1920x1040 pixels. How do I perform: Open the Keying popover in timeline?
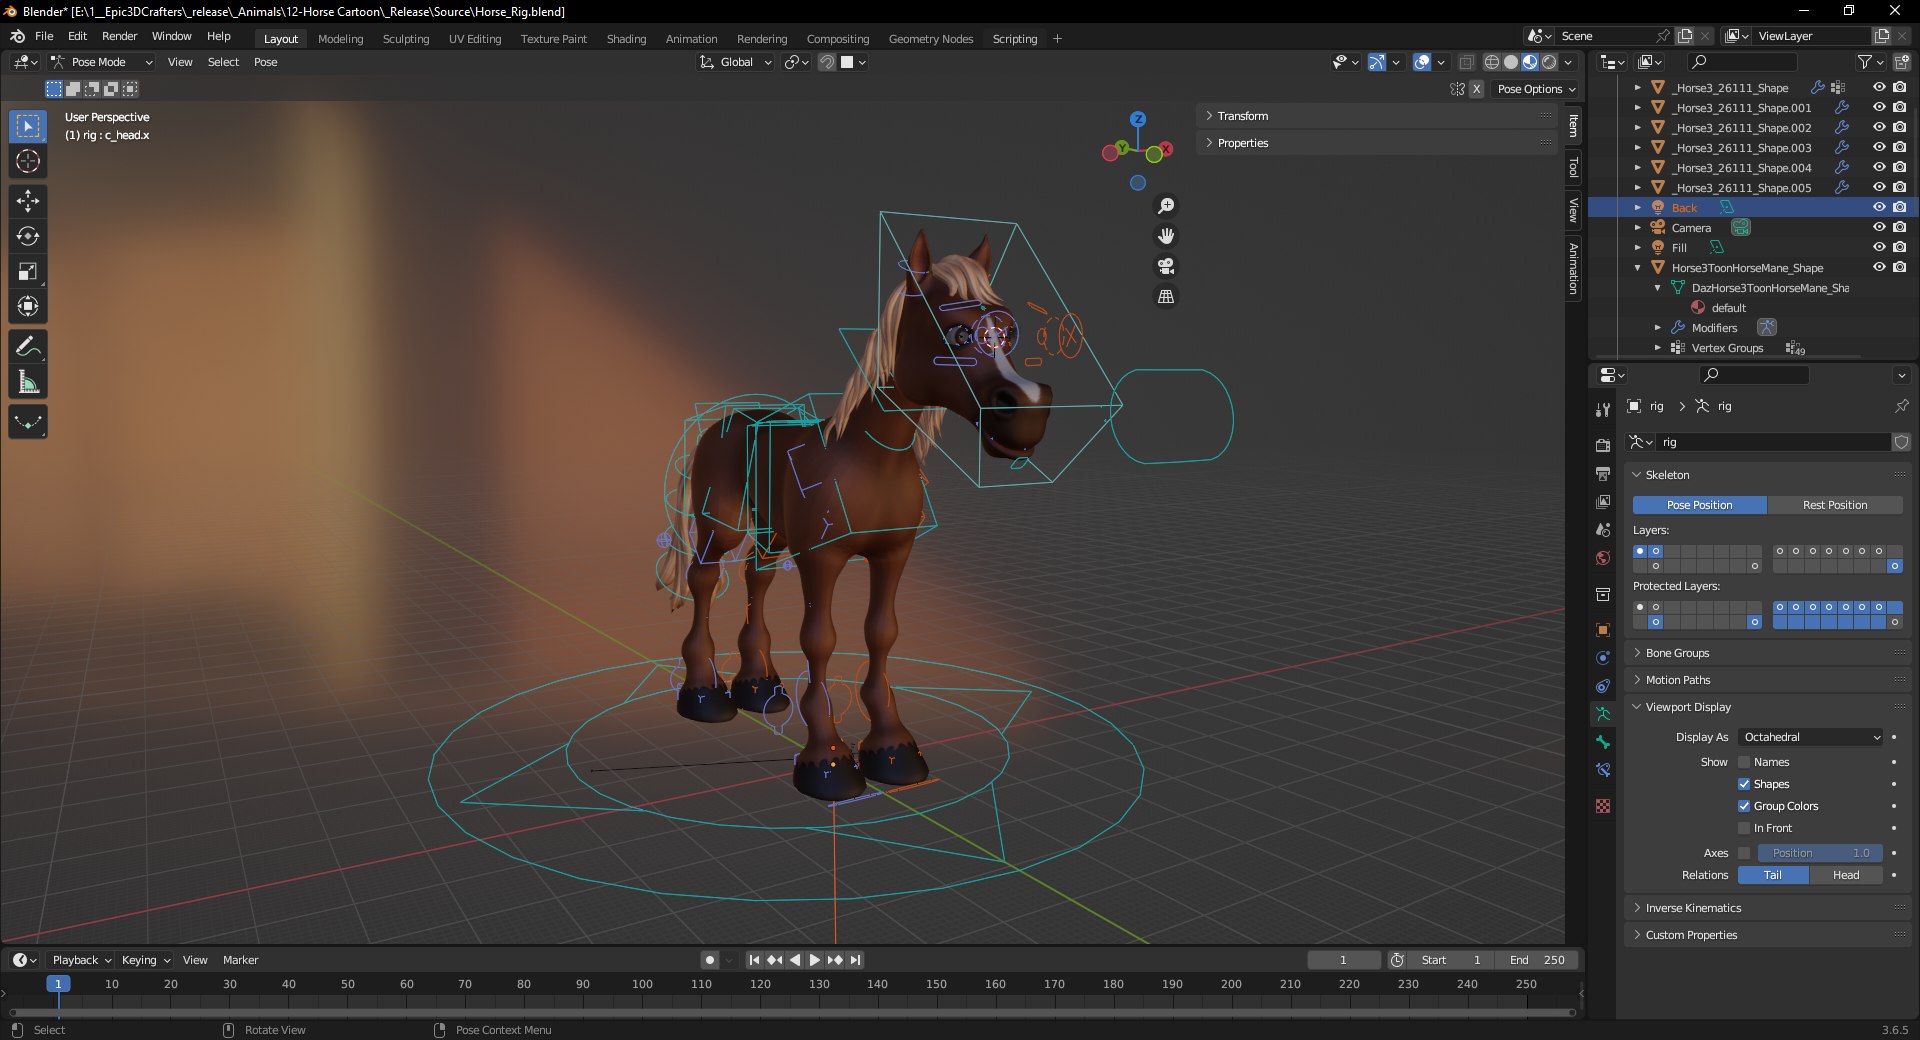tap(145, 960)
